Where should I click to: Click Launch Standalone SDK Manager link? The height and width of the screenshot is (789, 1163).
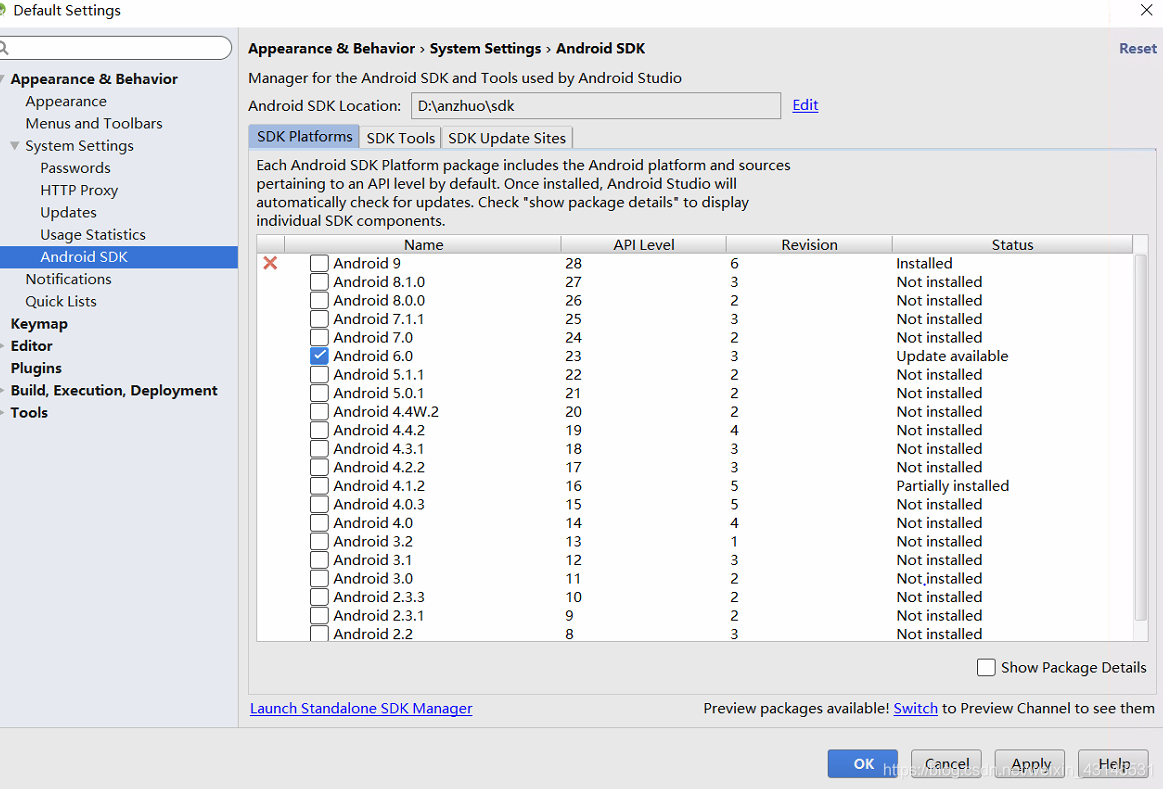pyautogui.click(x=361, y=708)
